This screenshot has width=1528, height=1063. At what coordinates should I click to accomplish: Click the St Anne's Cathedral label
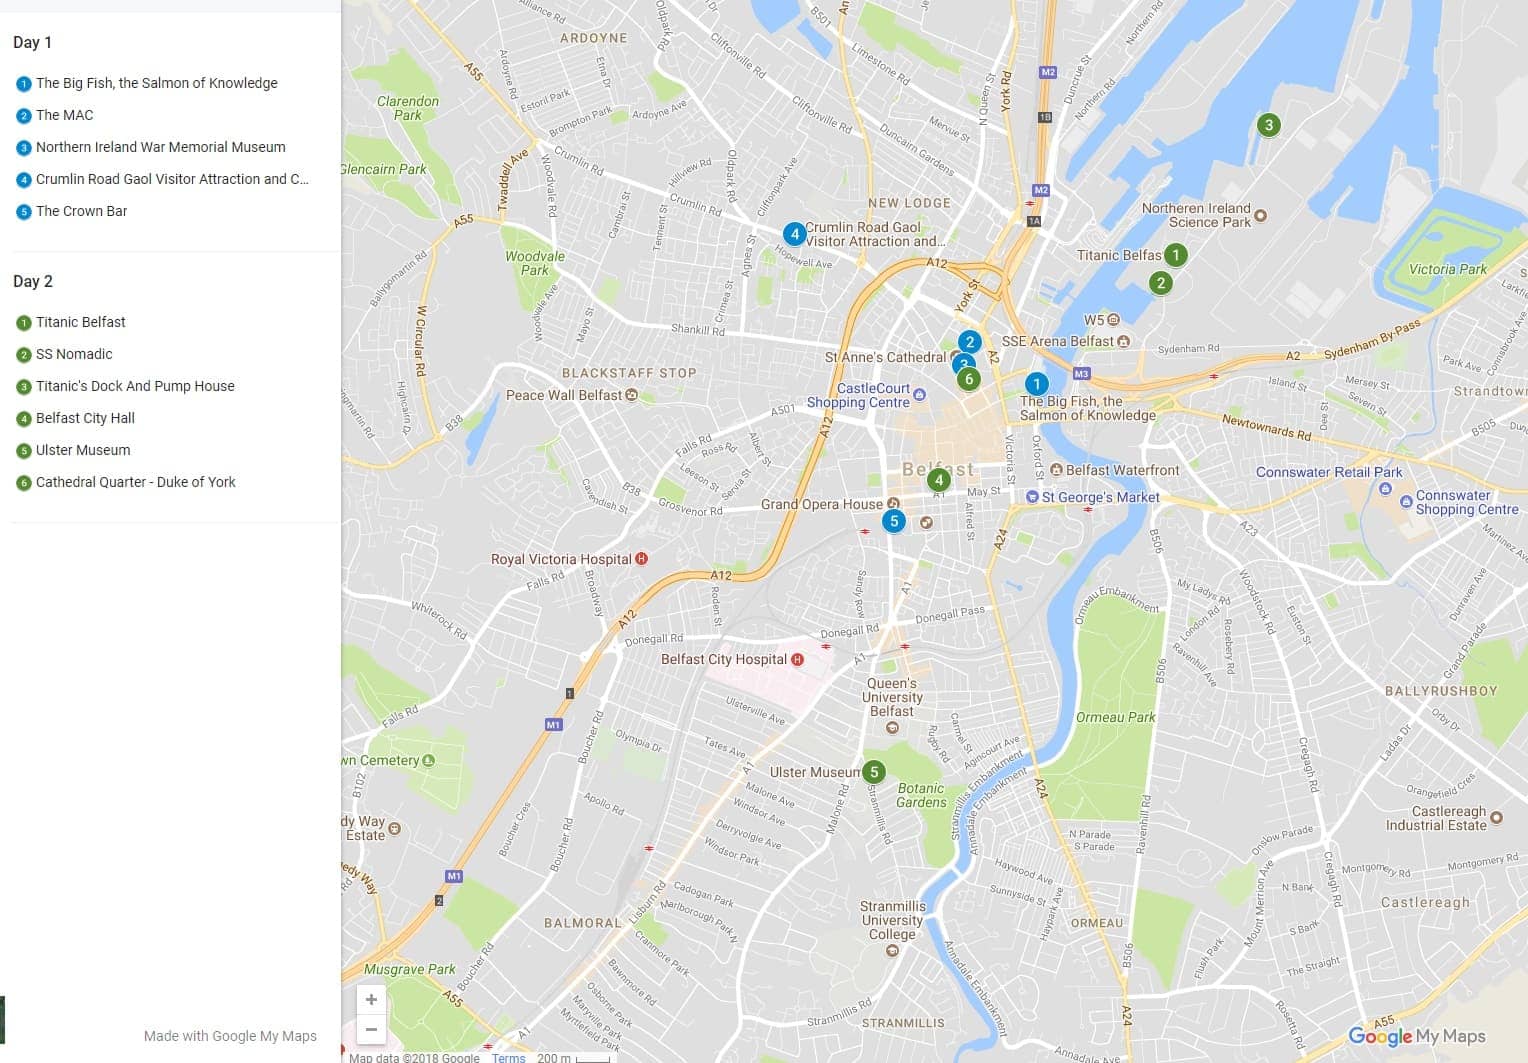coord(885,357)
